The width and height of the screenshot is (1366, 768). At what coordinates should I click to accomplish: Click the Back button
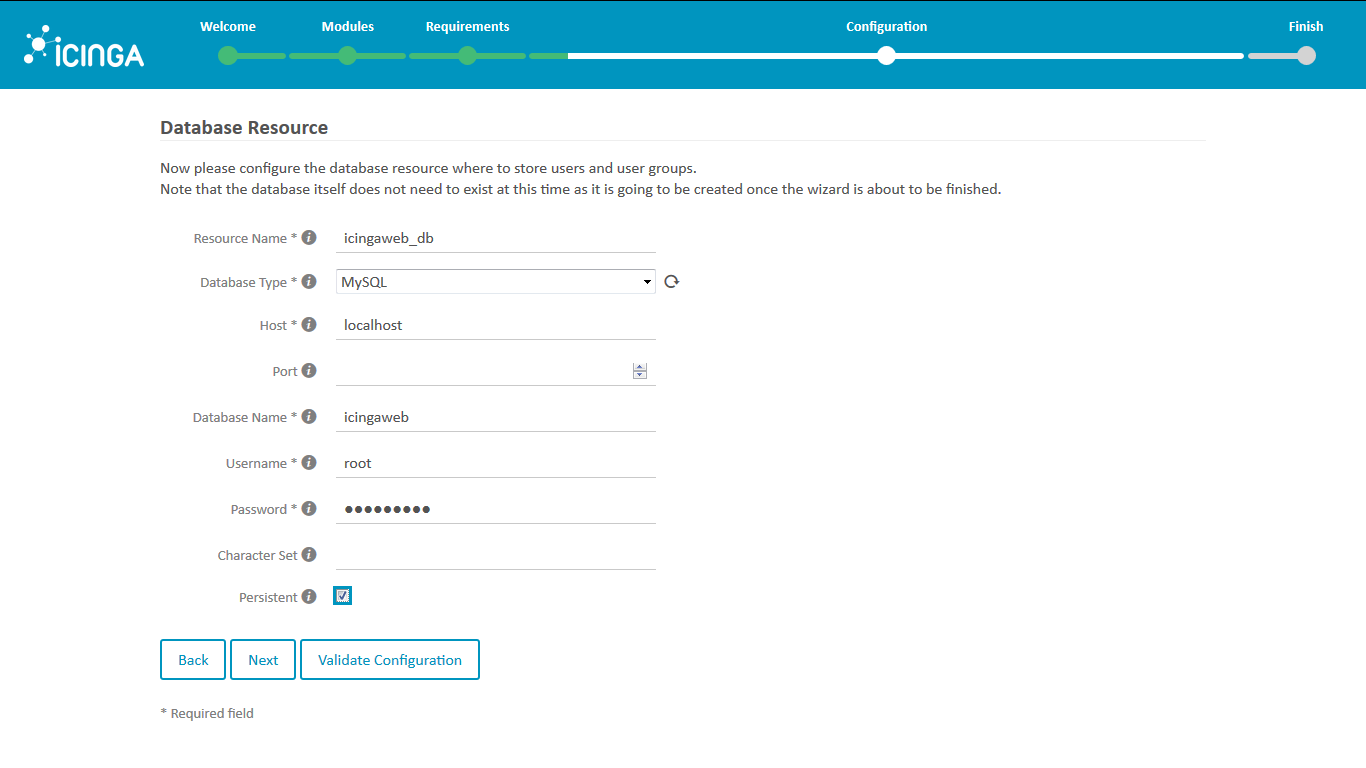coord(193,660)
